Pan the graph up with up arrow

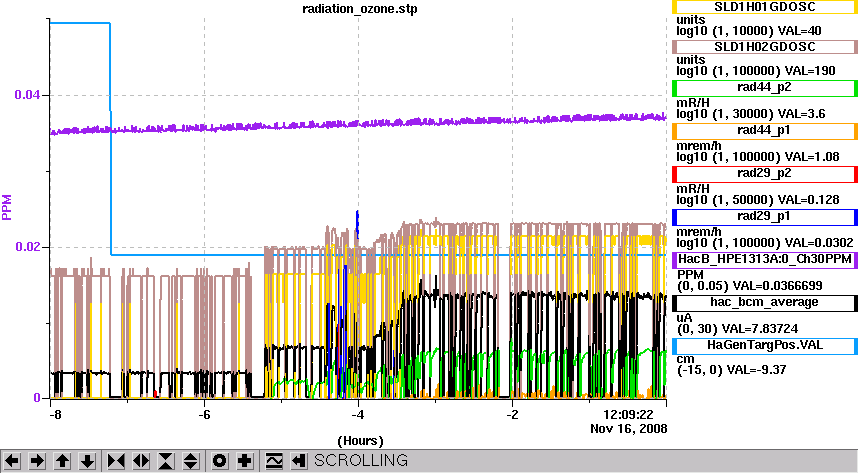pyautogui.click(x=62, y=461)
